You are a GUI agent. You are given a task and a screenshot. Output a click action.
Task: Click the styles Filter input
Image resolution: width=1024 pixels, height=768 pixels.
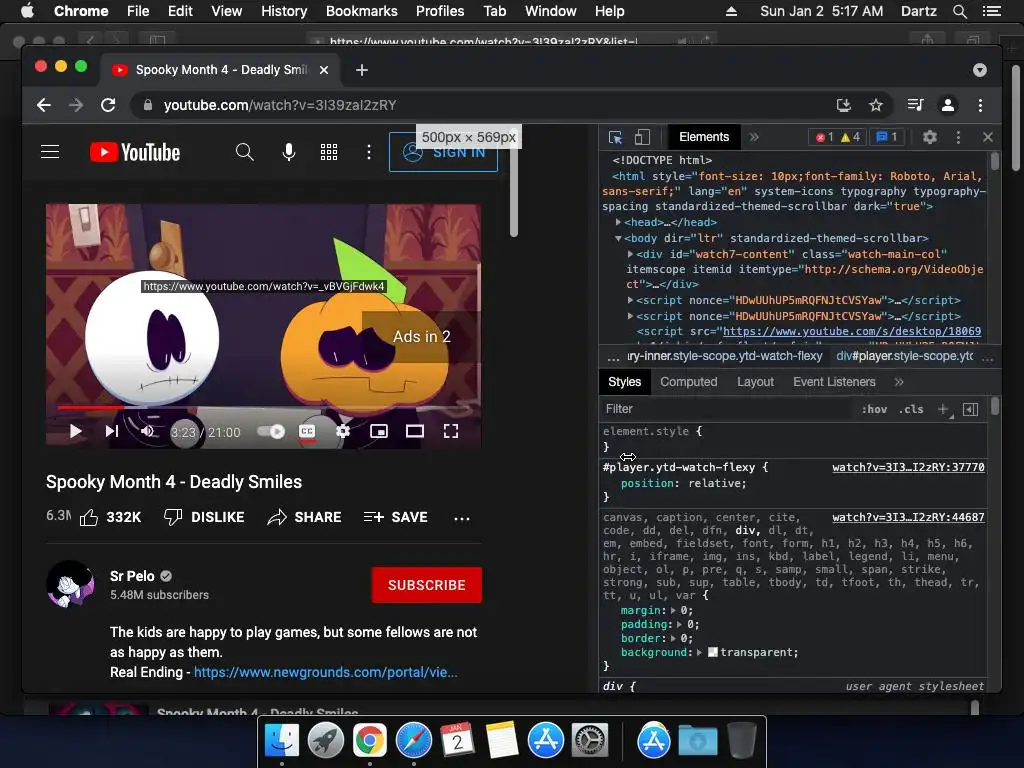click(x=725, y=409)
